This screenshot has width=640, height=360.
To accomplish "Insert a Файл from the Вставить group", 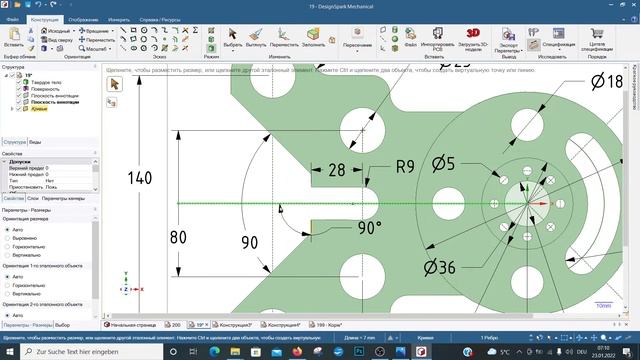I will coord(410,33).
